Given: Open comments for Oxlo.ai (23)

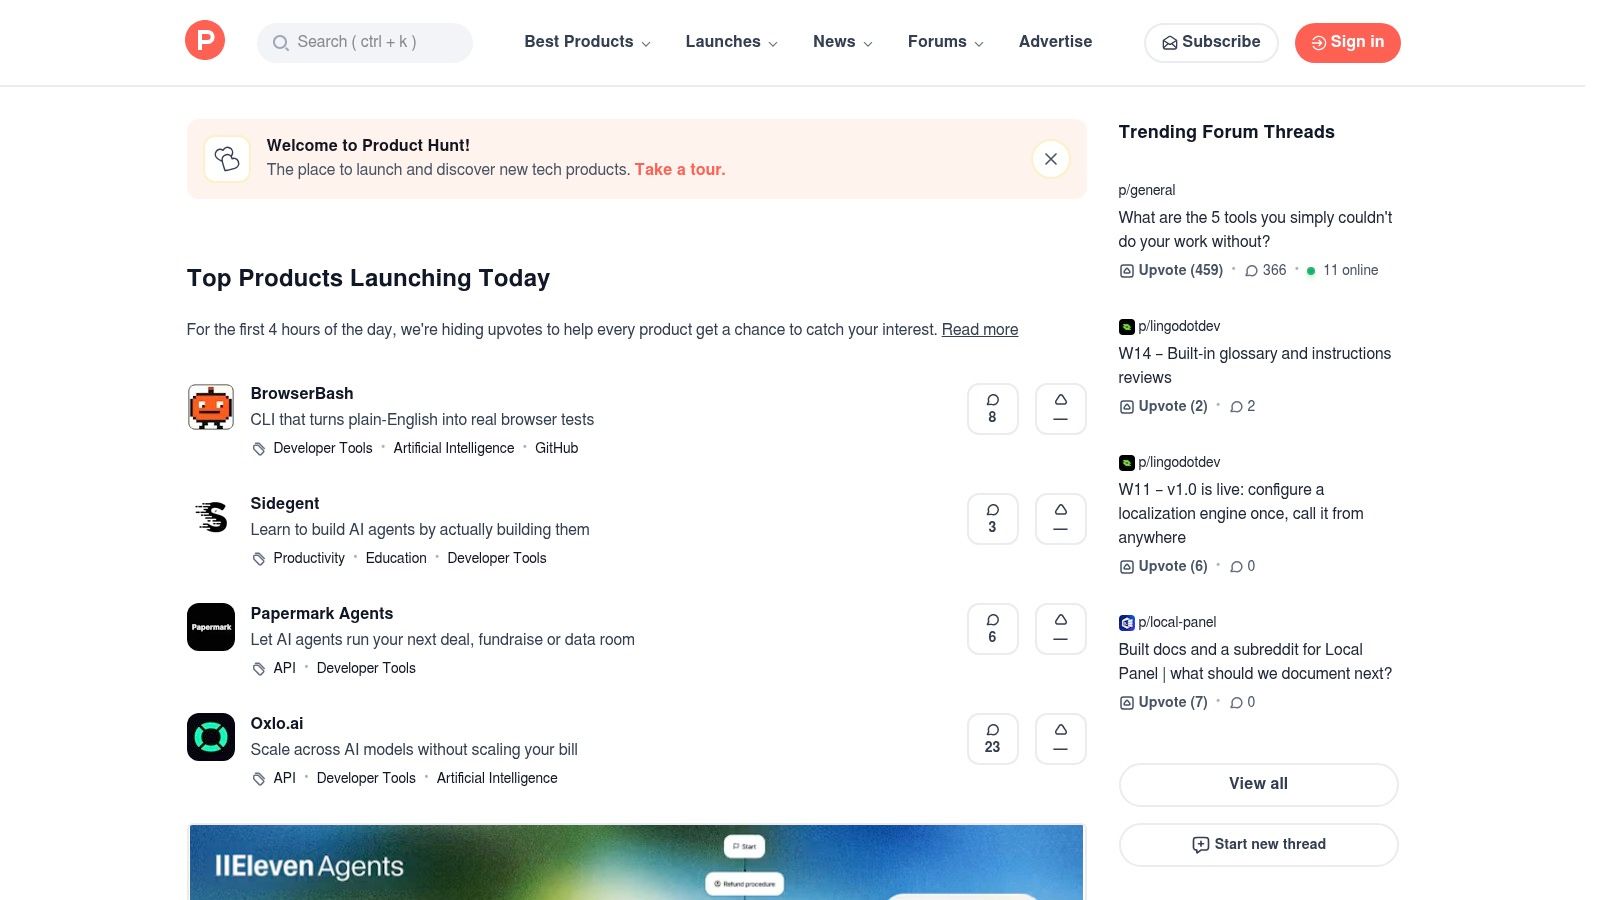Looking at the screenshot, I should pyautogui.click(x=992, y=739).
